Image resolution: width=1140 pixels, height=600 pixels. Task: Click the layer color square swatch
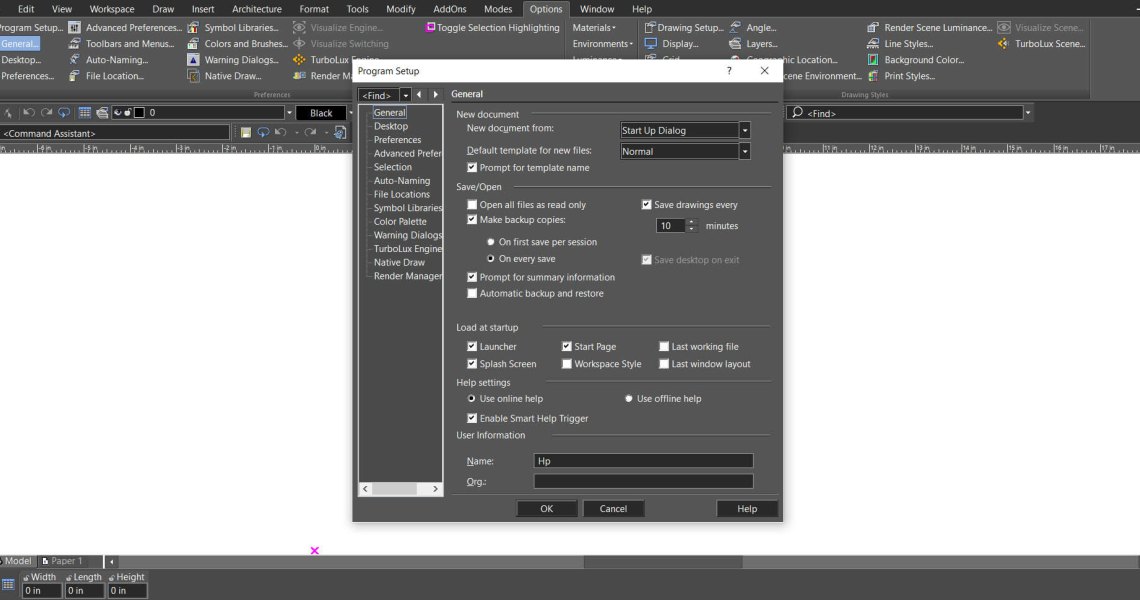point(140,113)
